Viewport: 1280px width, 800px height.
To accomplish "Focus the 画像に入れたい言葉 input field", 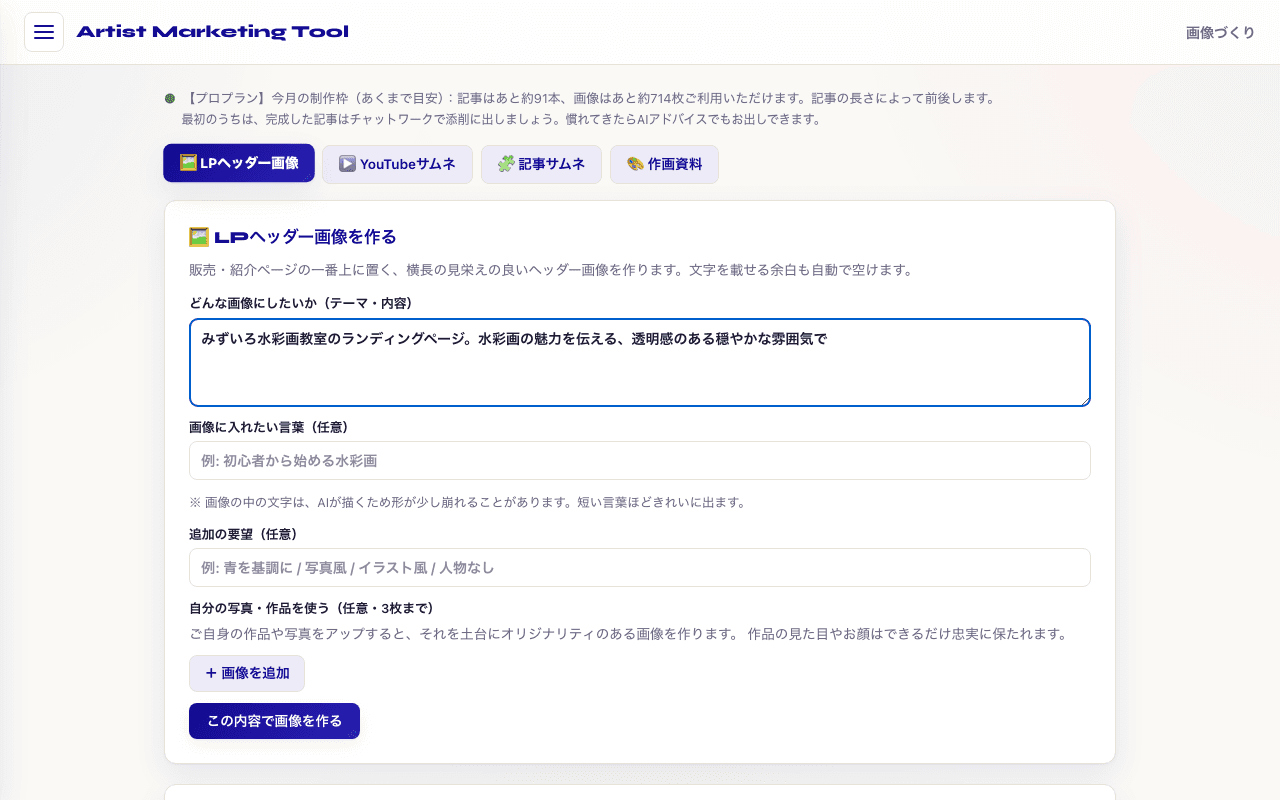I will pyautogui.click(x=640, y=461).
